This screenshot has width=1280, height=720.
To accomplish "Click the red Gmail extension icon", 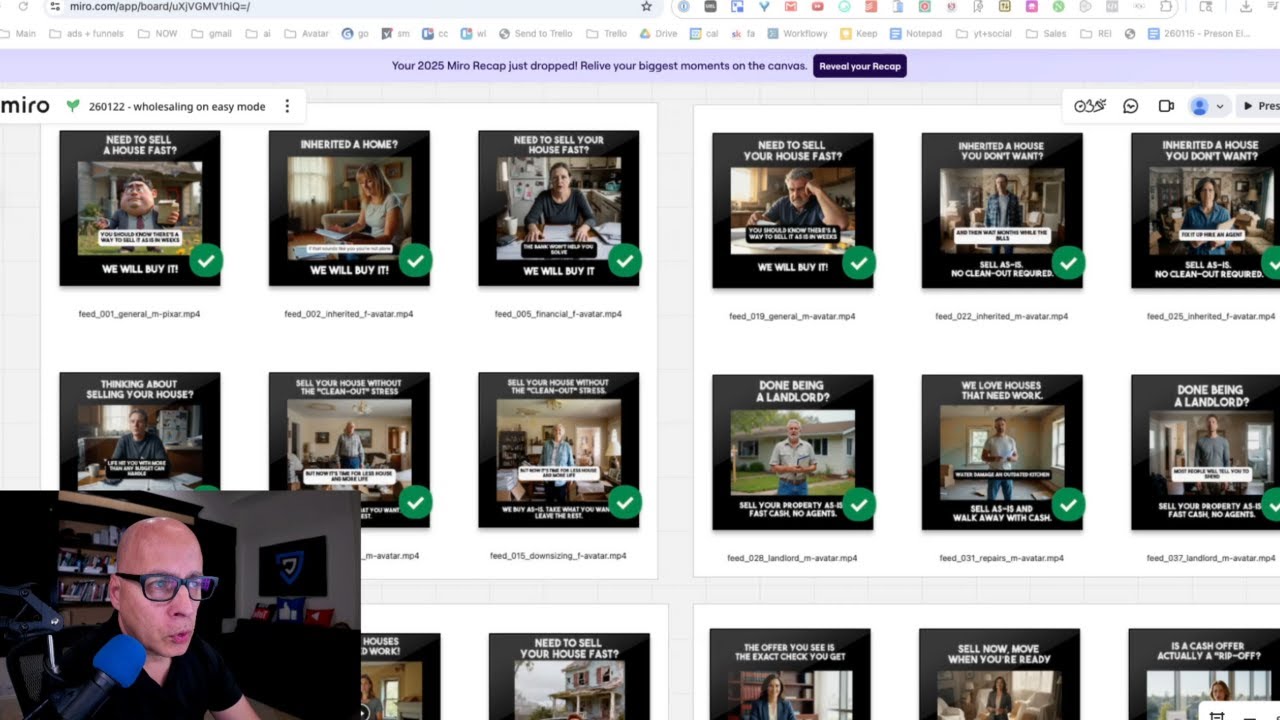I will click(x=792, y=7).
